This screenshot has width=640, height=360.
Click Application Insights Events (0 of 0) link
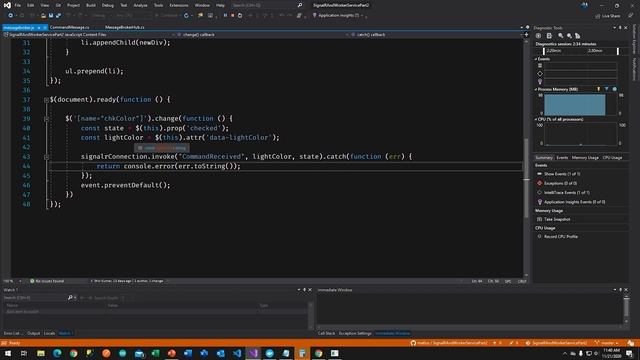click(575, 202)
